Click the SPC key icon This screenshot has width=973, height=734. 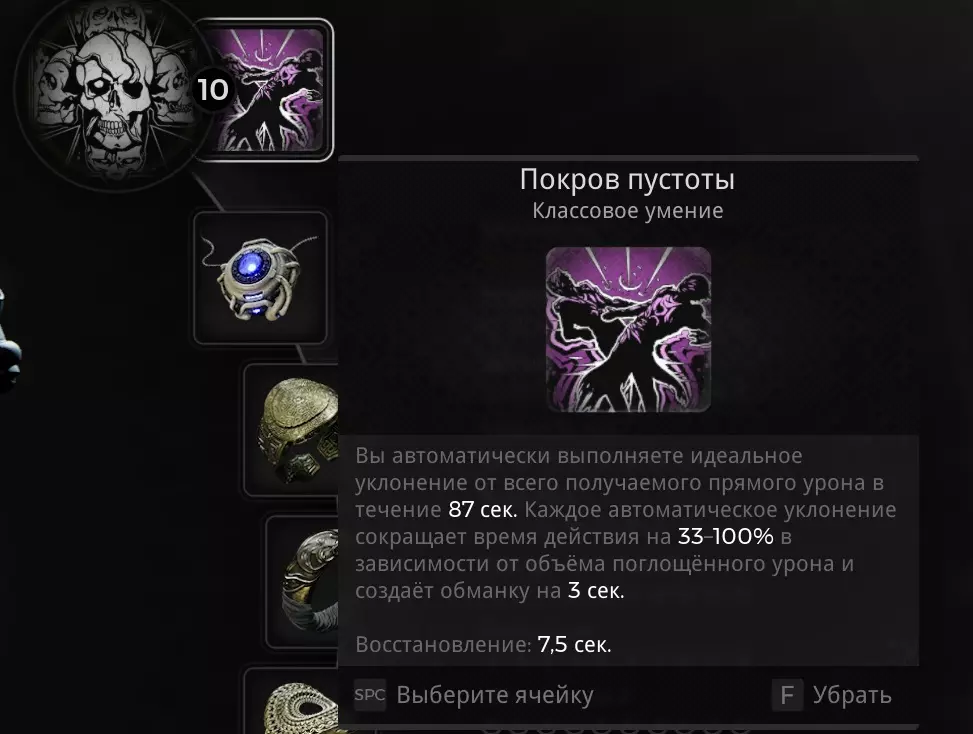(370, 695)
